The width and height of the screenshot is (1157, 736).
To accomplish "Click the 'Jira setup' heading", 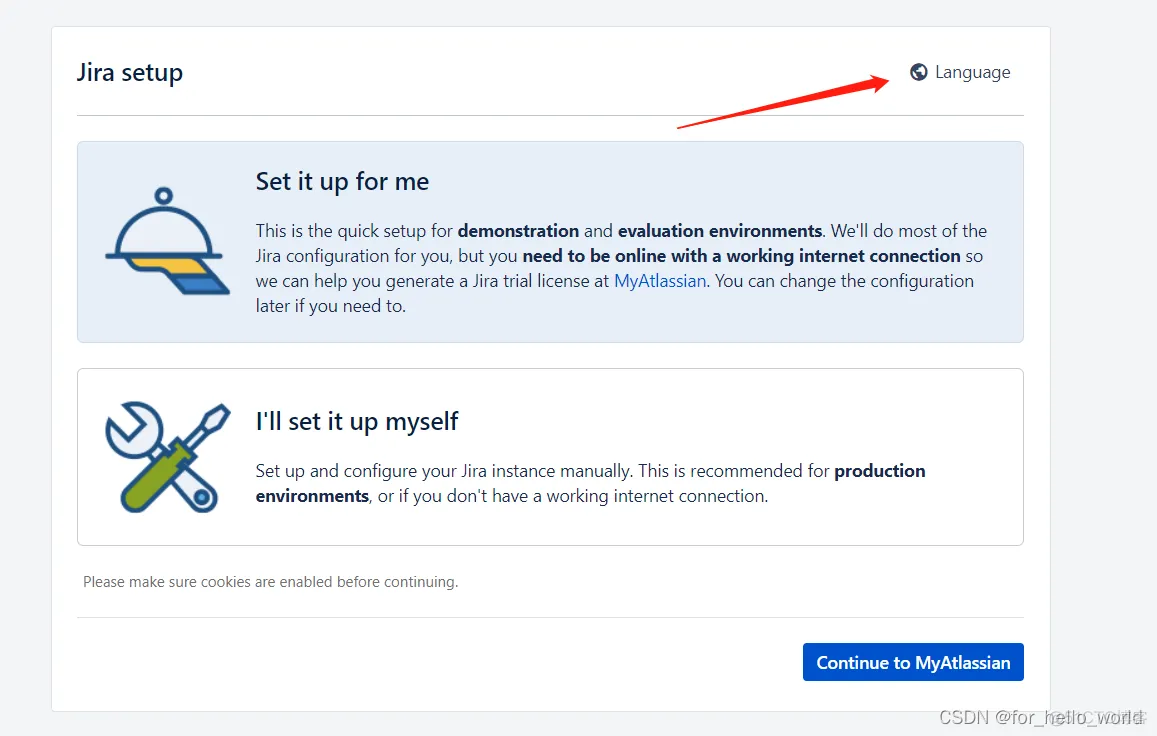I will [130, 72].
